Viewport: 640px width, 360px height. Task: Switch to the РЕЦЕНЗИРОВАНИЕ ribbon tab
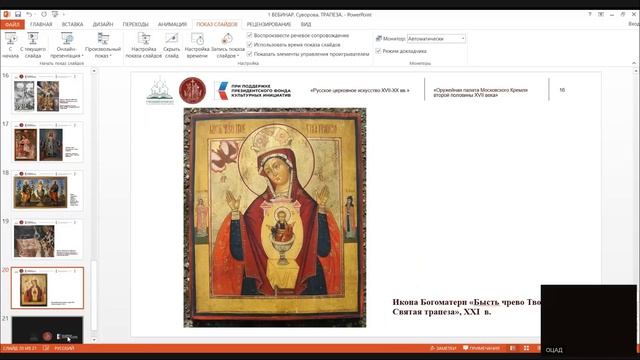click(269, 24)
